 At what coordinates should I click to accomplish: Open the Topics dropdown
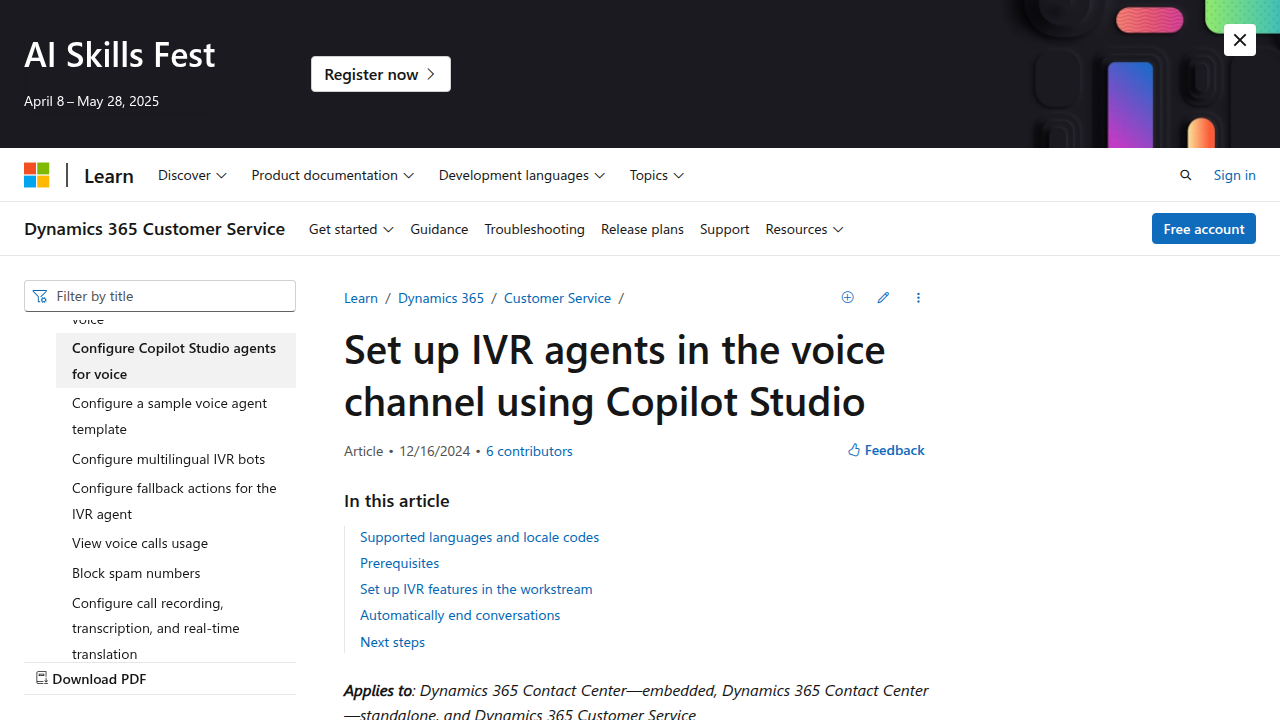click(657, 175)
